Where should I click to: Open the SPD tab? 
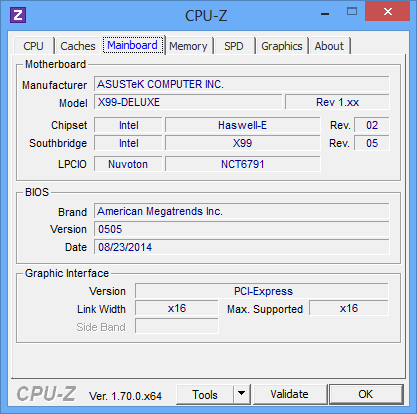pyautogui.click(x=234, y=46)
